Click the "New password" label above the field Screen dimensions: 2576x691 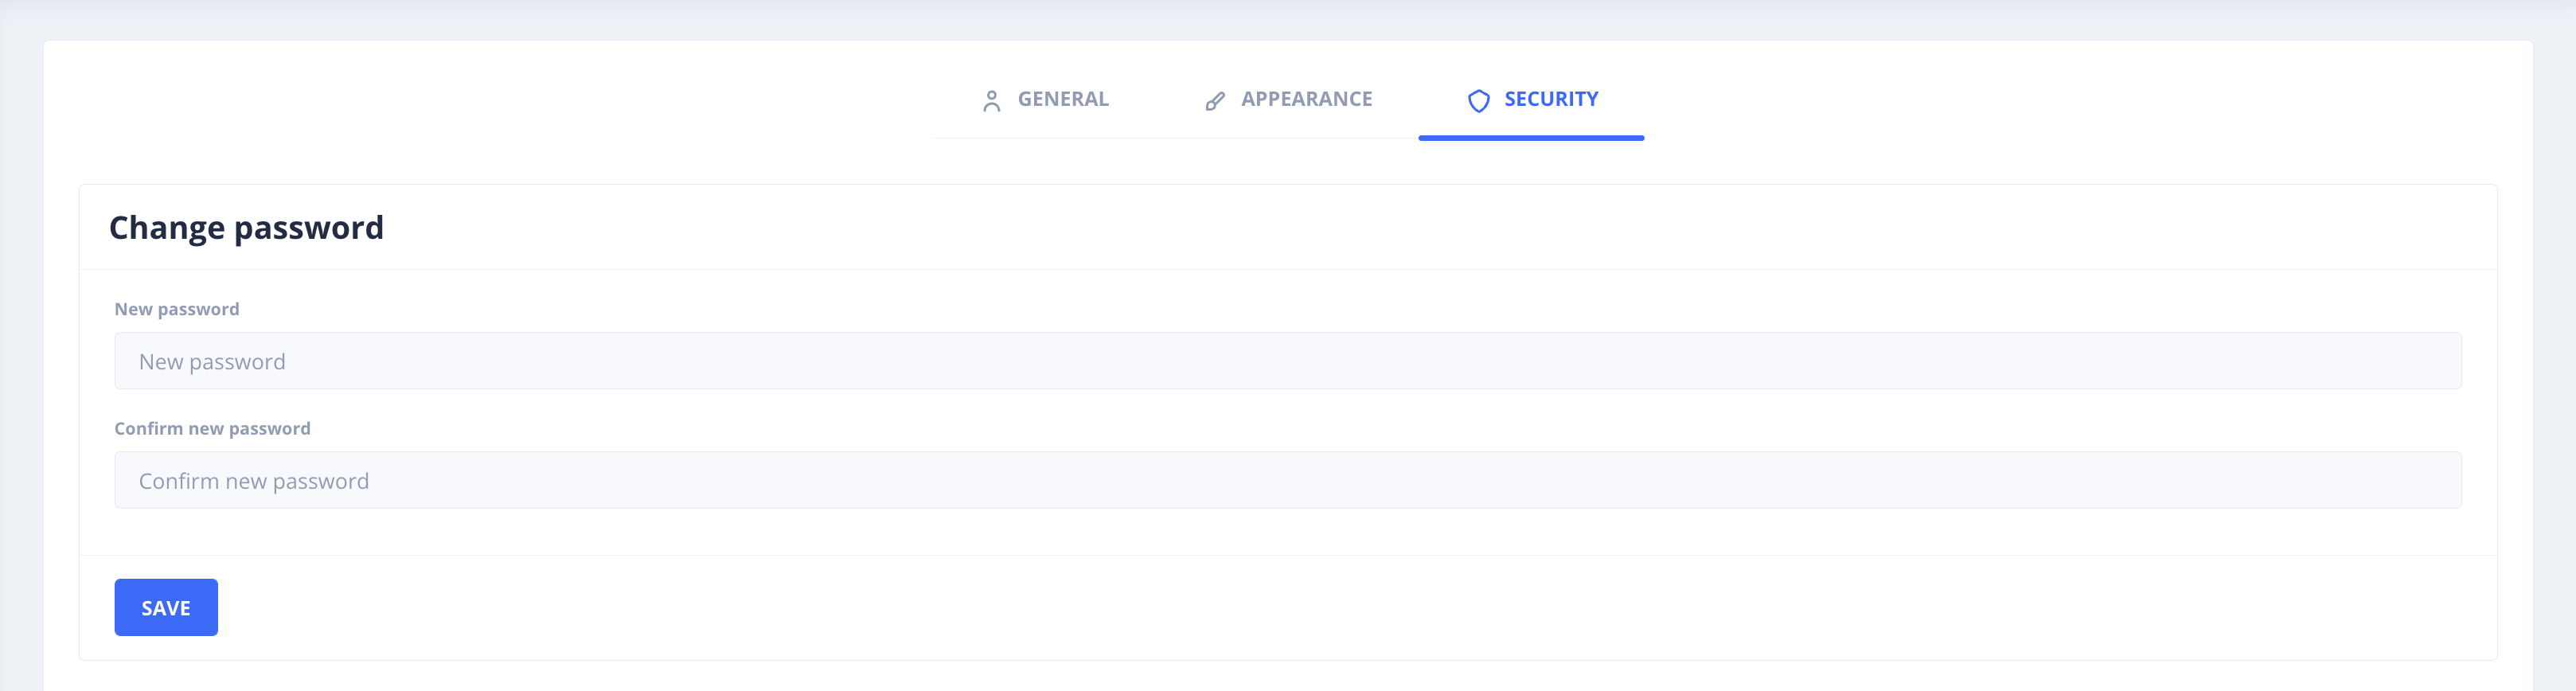(x=177, y=309)
